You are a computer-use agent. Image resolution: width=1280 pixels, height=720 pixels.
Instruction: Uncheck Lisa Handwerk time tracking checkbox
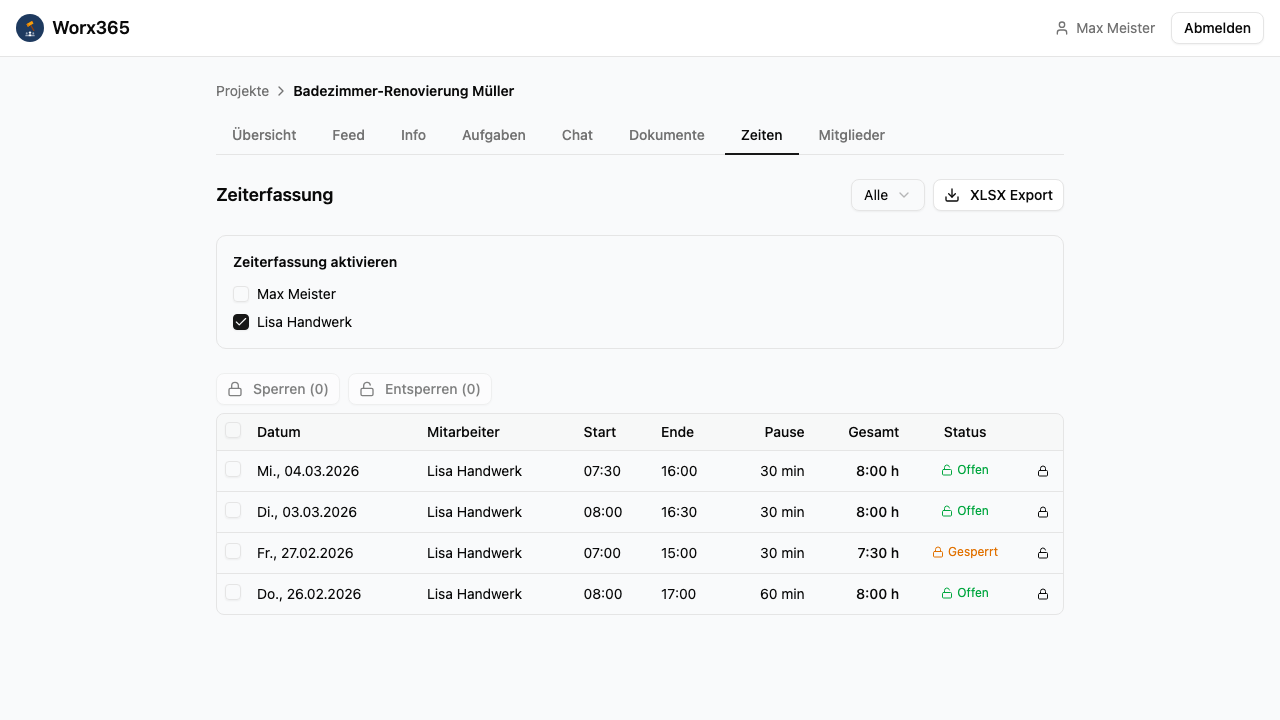[241, 322]
